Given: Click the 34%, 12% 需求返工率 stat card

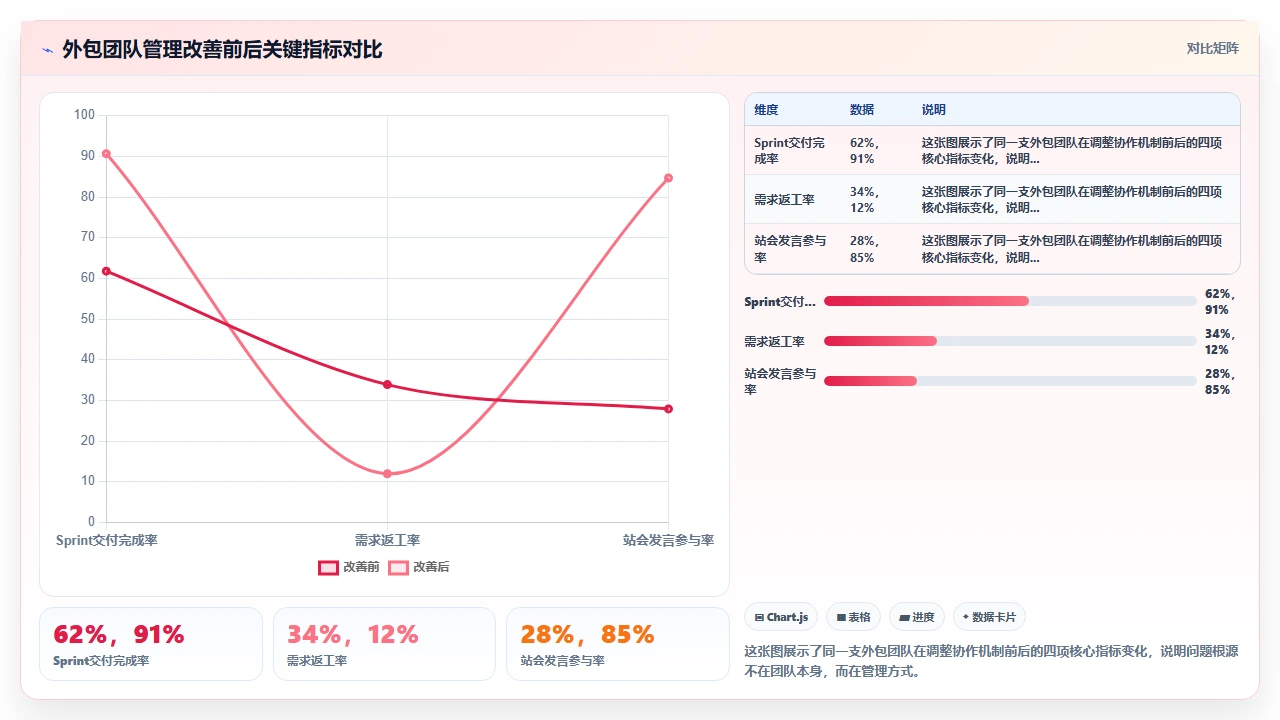Looking at the screenshot, I should (384, 644).
